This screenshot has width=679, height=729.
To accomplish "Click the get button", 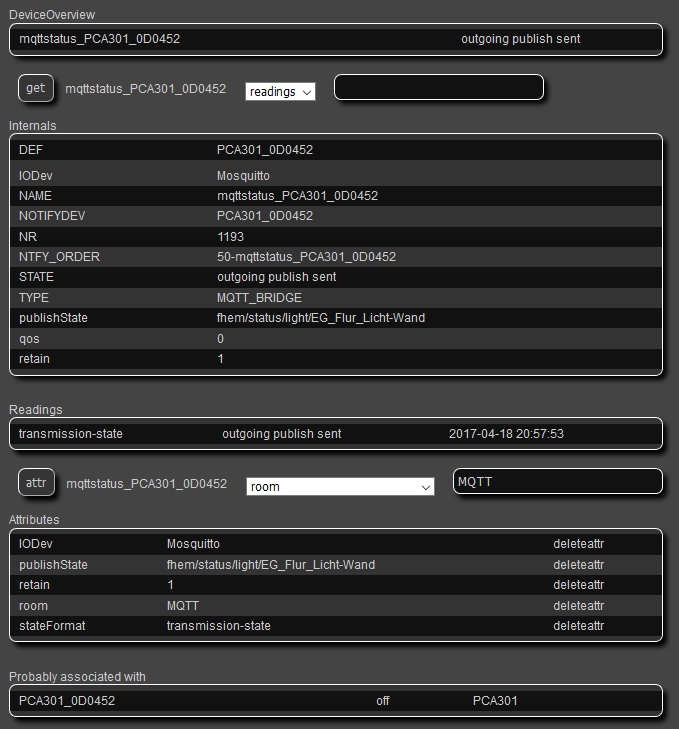I will [35, 88].
